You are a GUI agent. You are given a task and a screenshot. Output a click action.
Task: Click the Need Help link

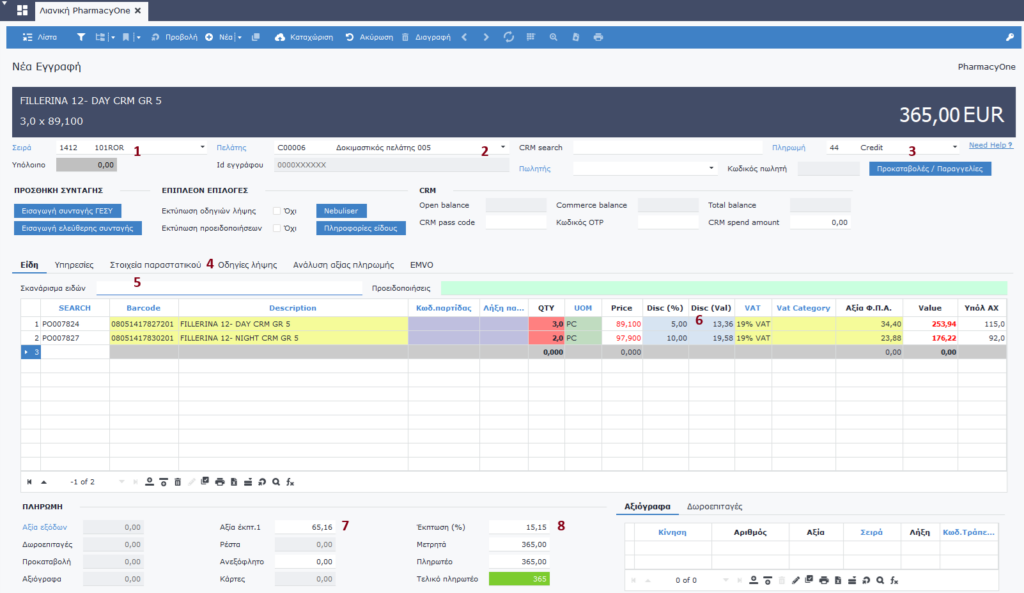coord(990,146)
